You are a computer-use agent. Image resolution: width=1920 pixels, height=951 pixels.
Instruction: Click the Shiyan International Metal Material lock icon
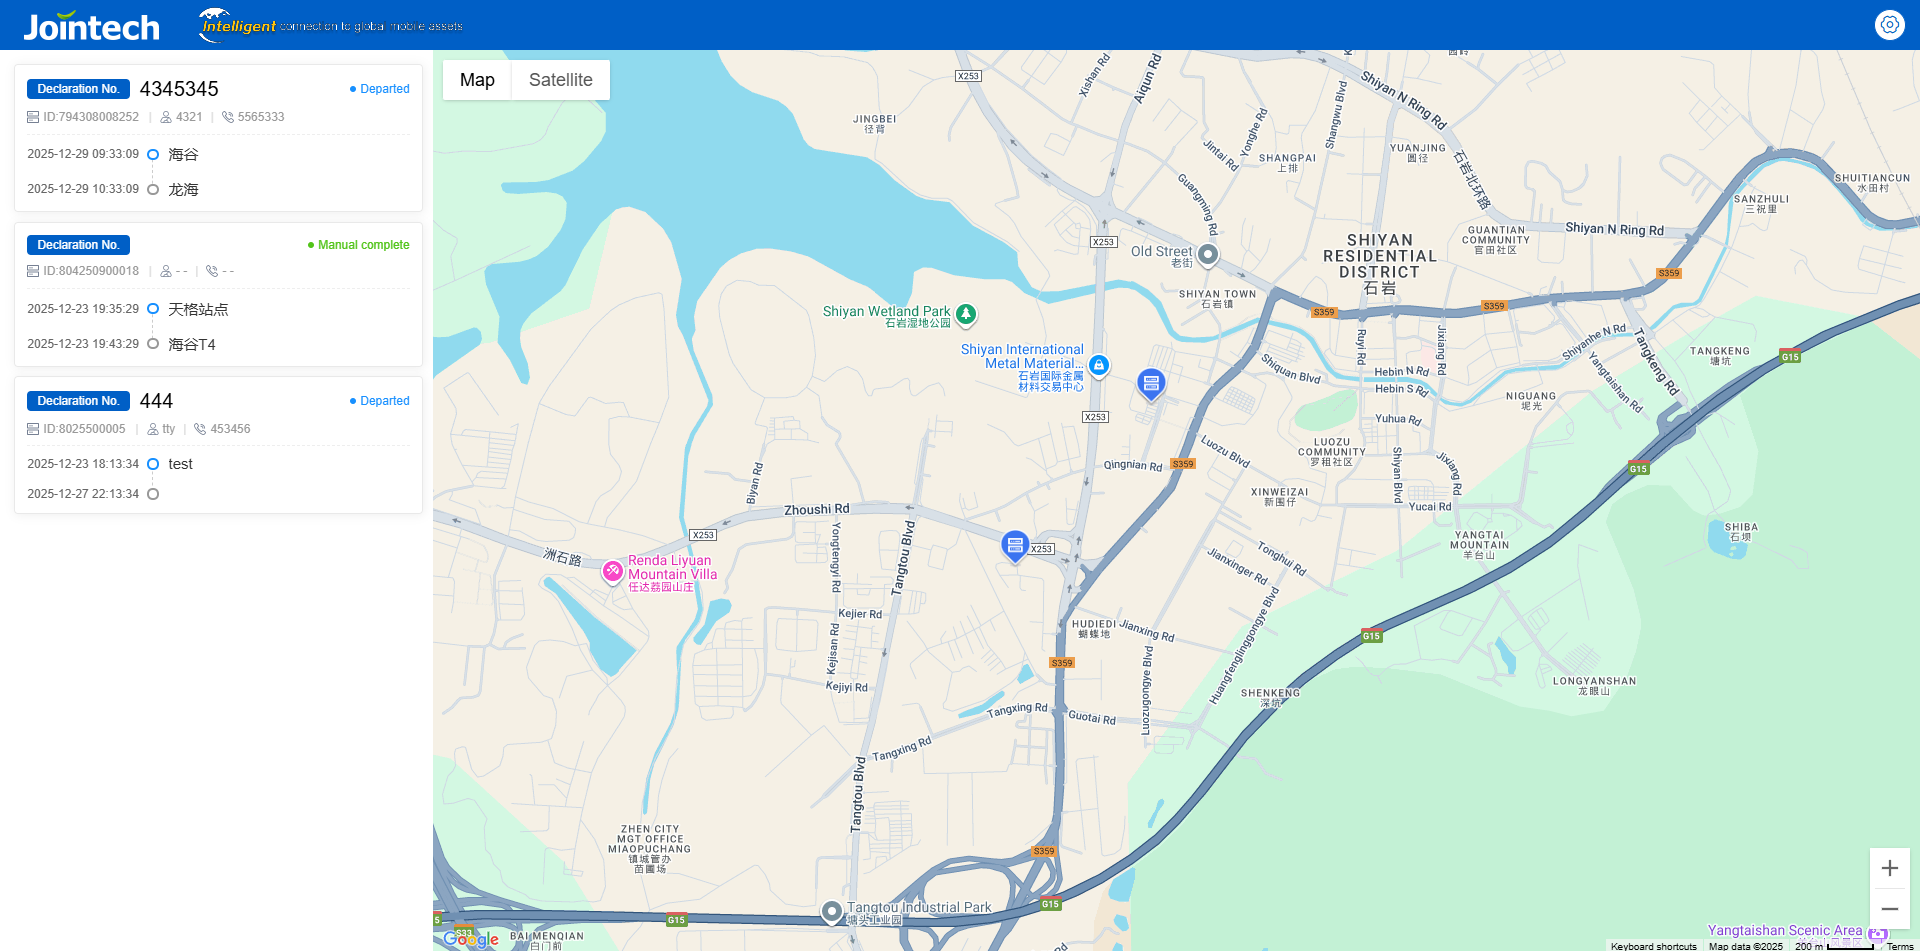tap(1099, 365)
